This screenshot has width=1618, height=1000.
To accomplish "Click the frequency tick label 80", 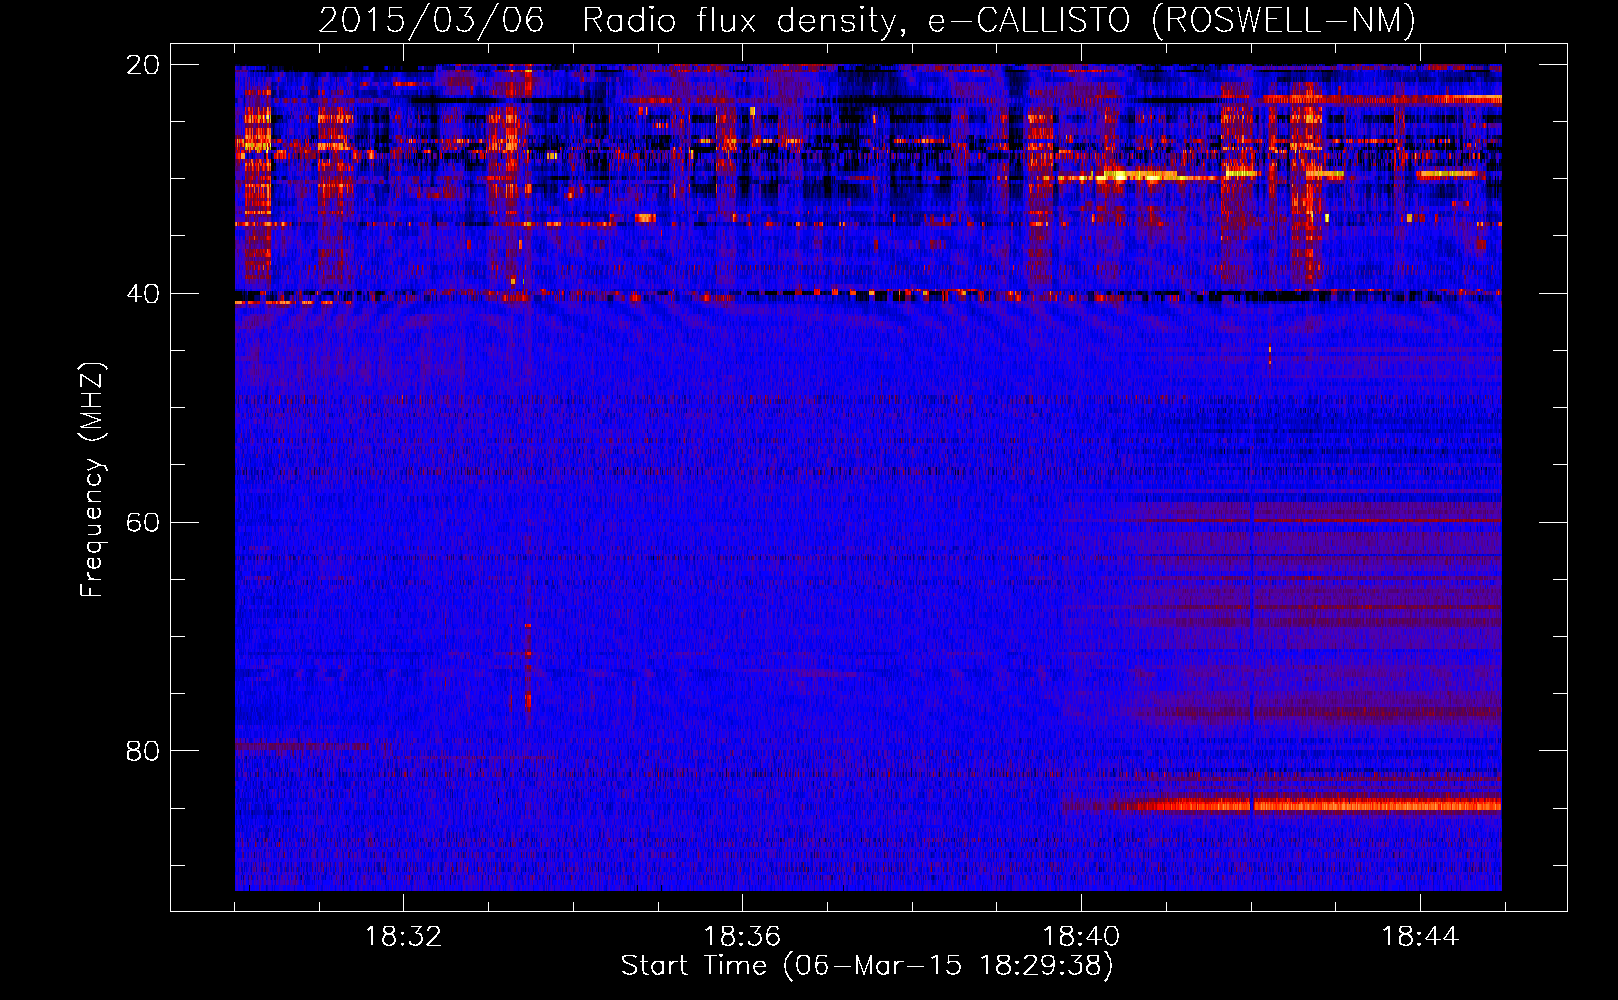I will click(143, 751).
